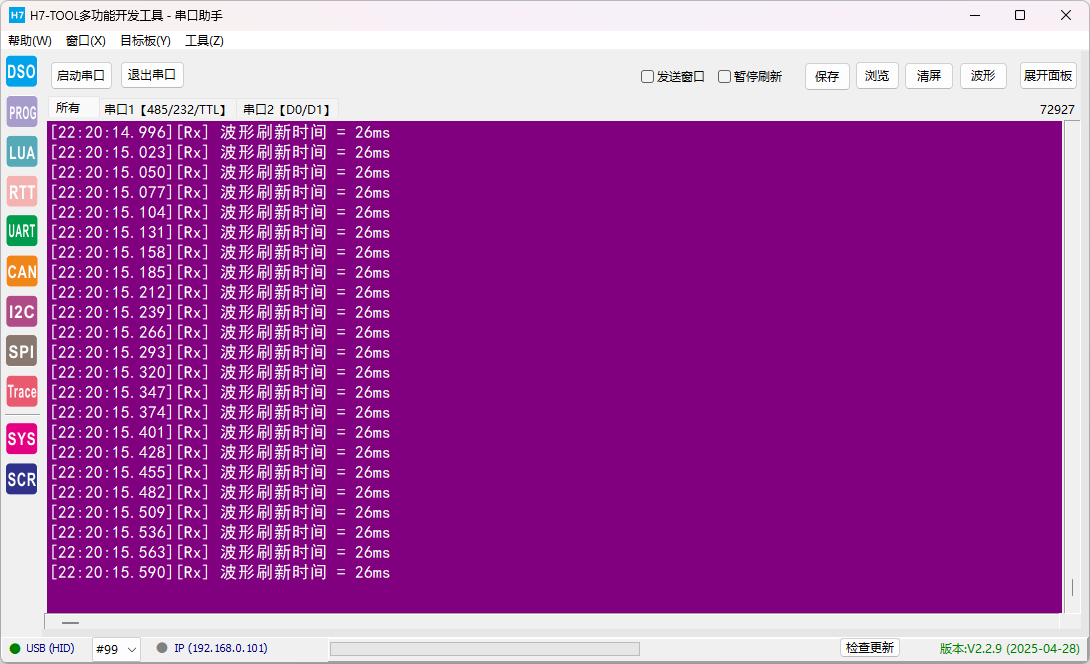Open the 目标板(Y) menu
The image size is (1090, 664).
[145, 40]
